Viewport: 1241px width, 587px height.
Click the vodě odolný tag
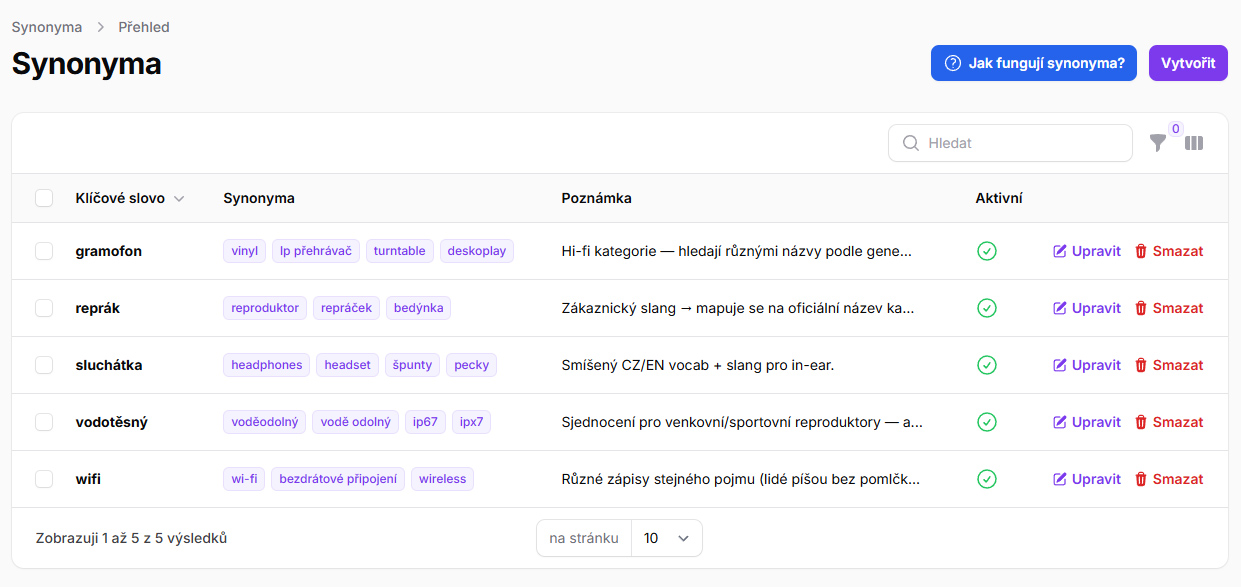[356, 422]
